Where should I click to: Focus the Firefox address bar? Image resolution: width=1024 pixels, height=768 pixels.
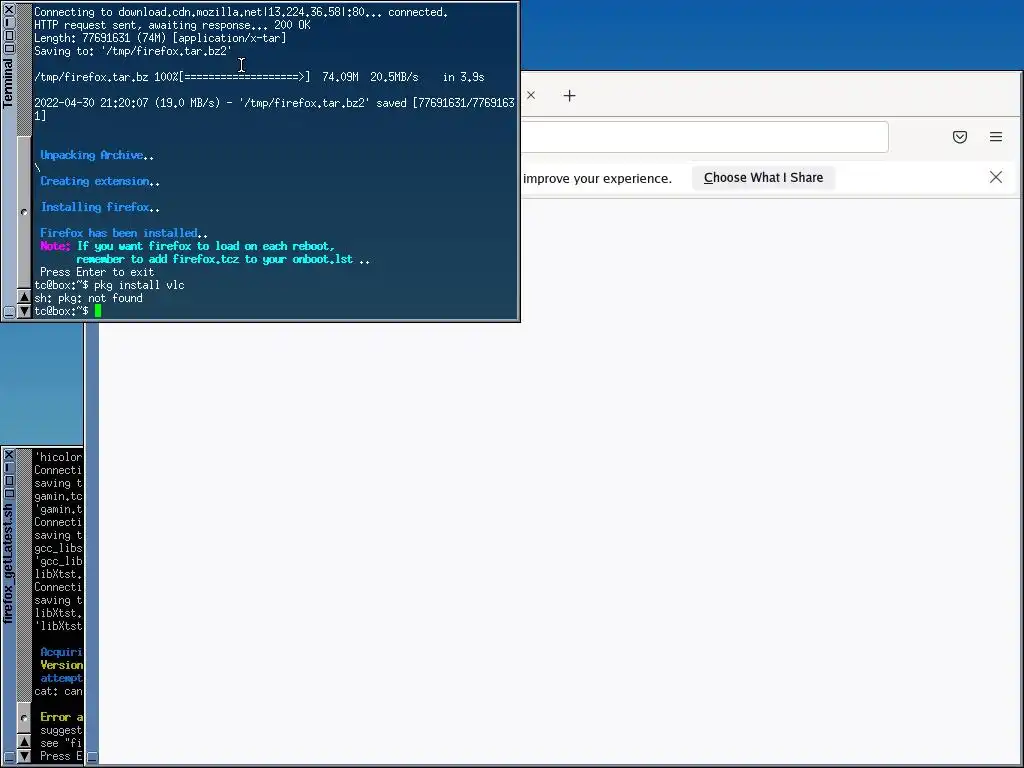704,136
